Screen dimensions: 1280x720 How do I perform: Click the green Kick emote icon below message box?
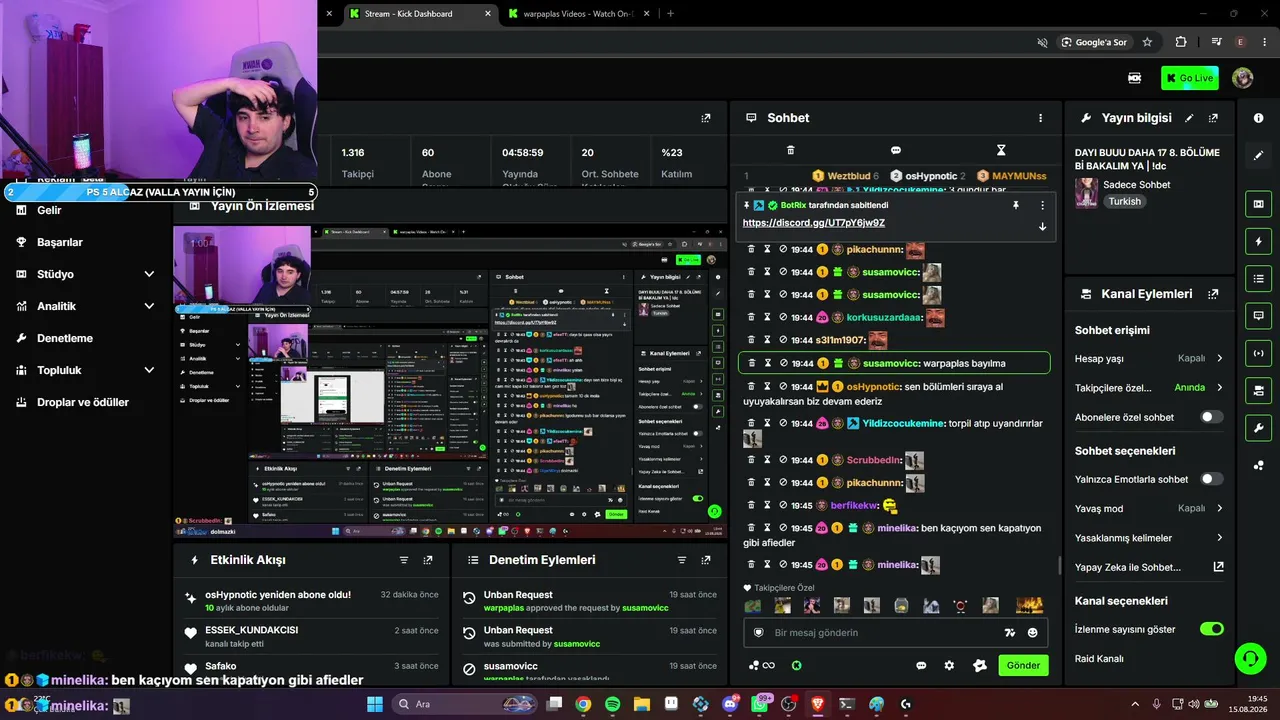[x=796, y=665]
